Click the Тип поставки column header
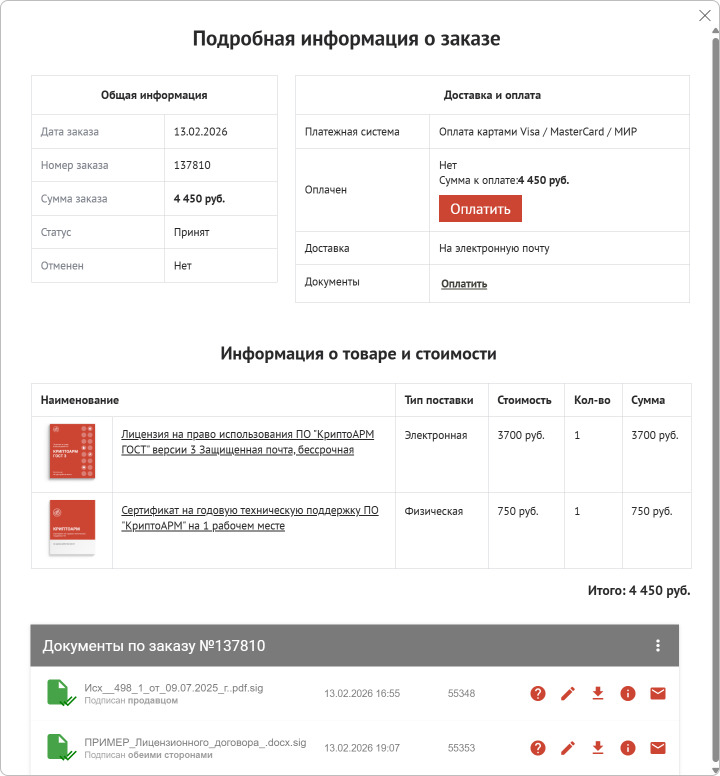The image size is (720, 776). coord(439,400)
